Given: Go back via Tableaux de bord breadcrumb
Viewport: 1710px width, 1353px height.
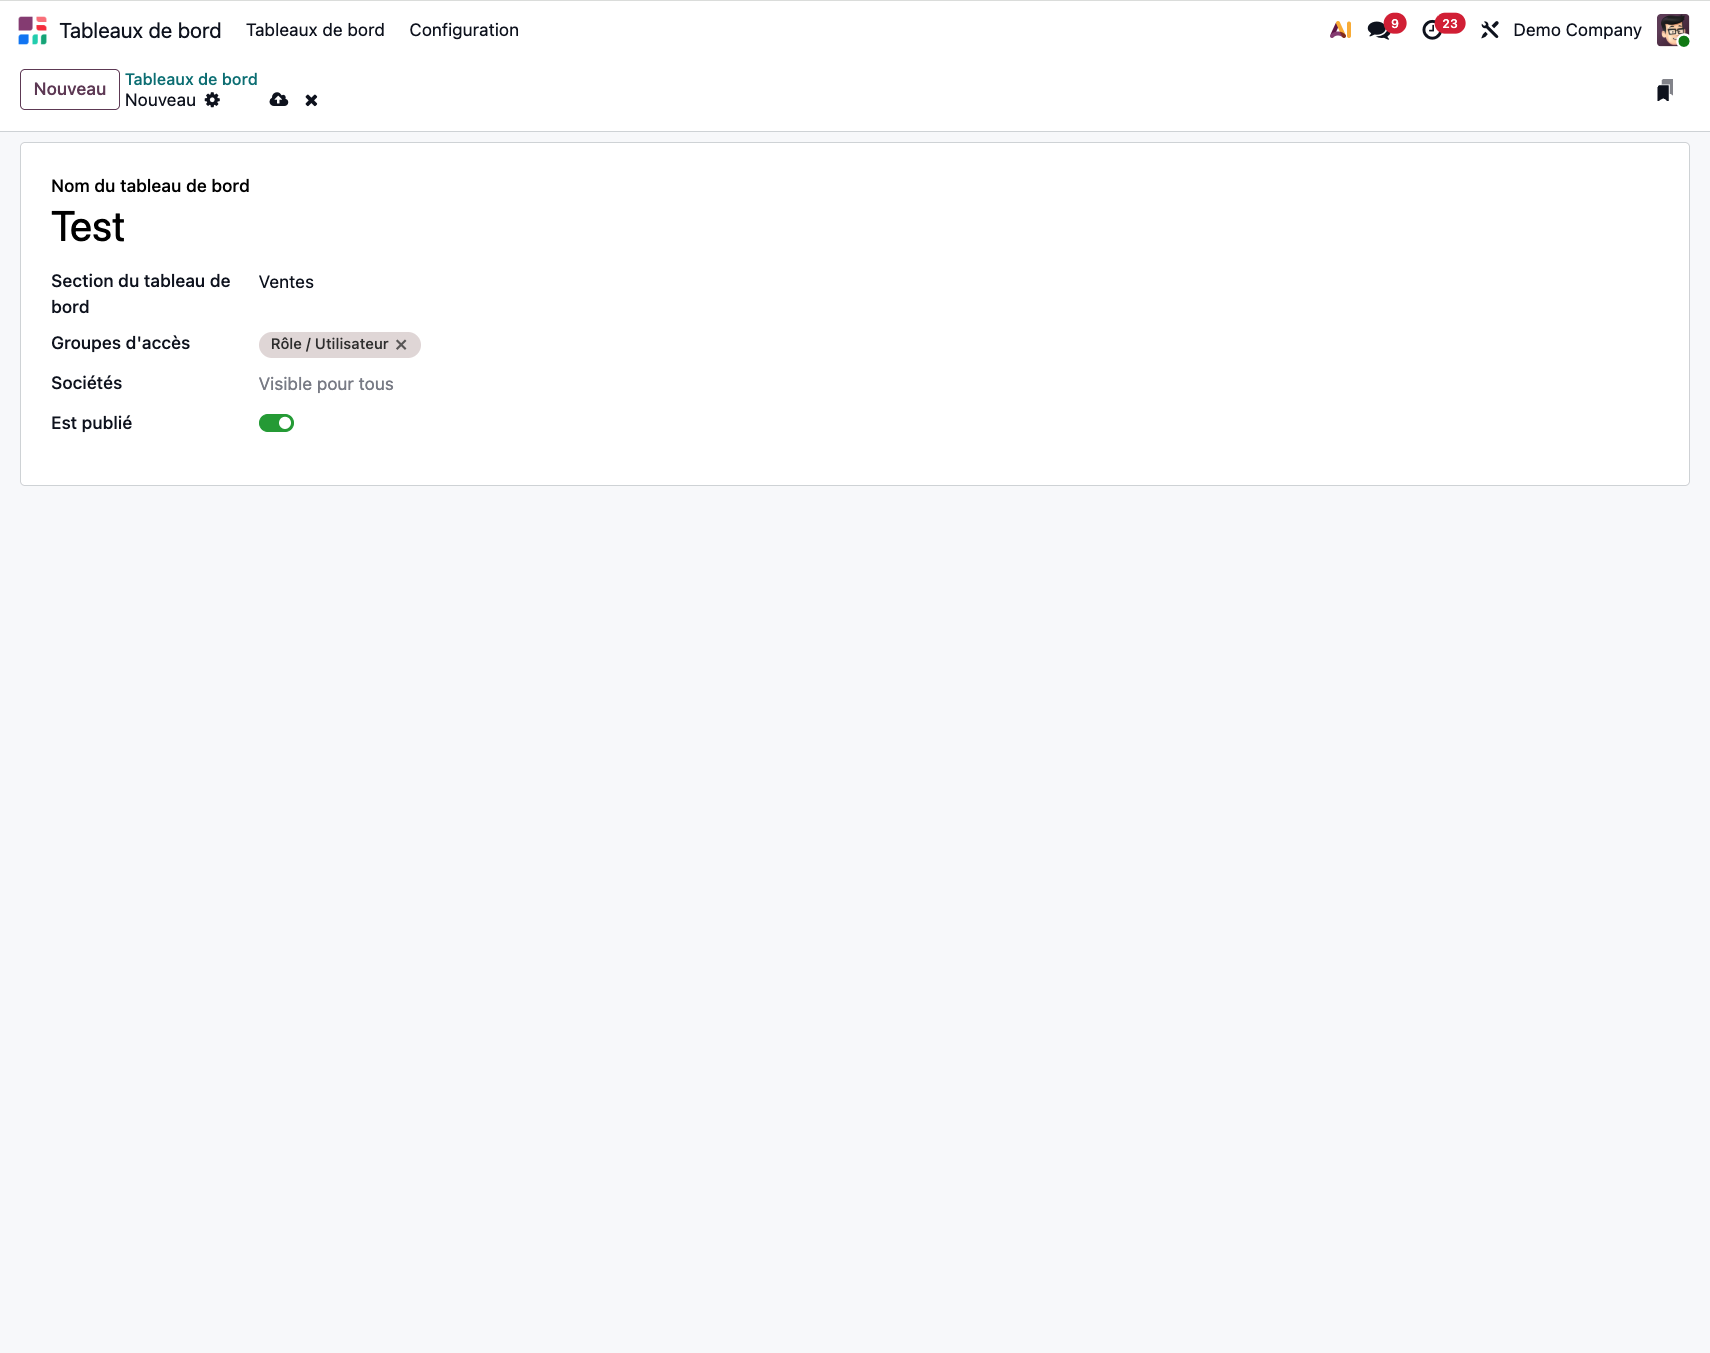Looking at the screenshot, I should point(191,79).
